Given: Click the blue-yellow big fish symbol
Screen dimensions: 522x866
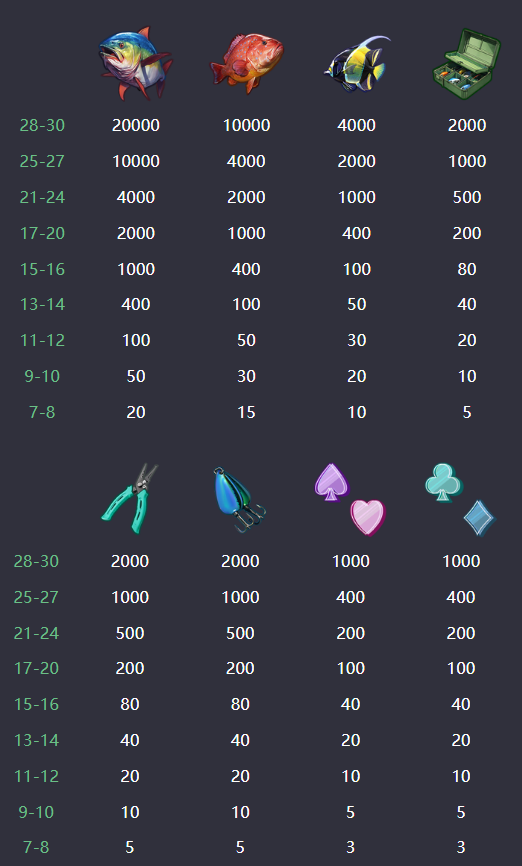Looking at the screenshot, I should [135, 64].
